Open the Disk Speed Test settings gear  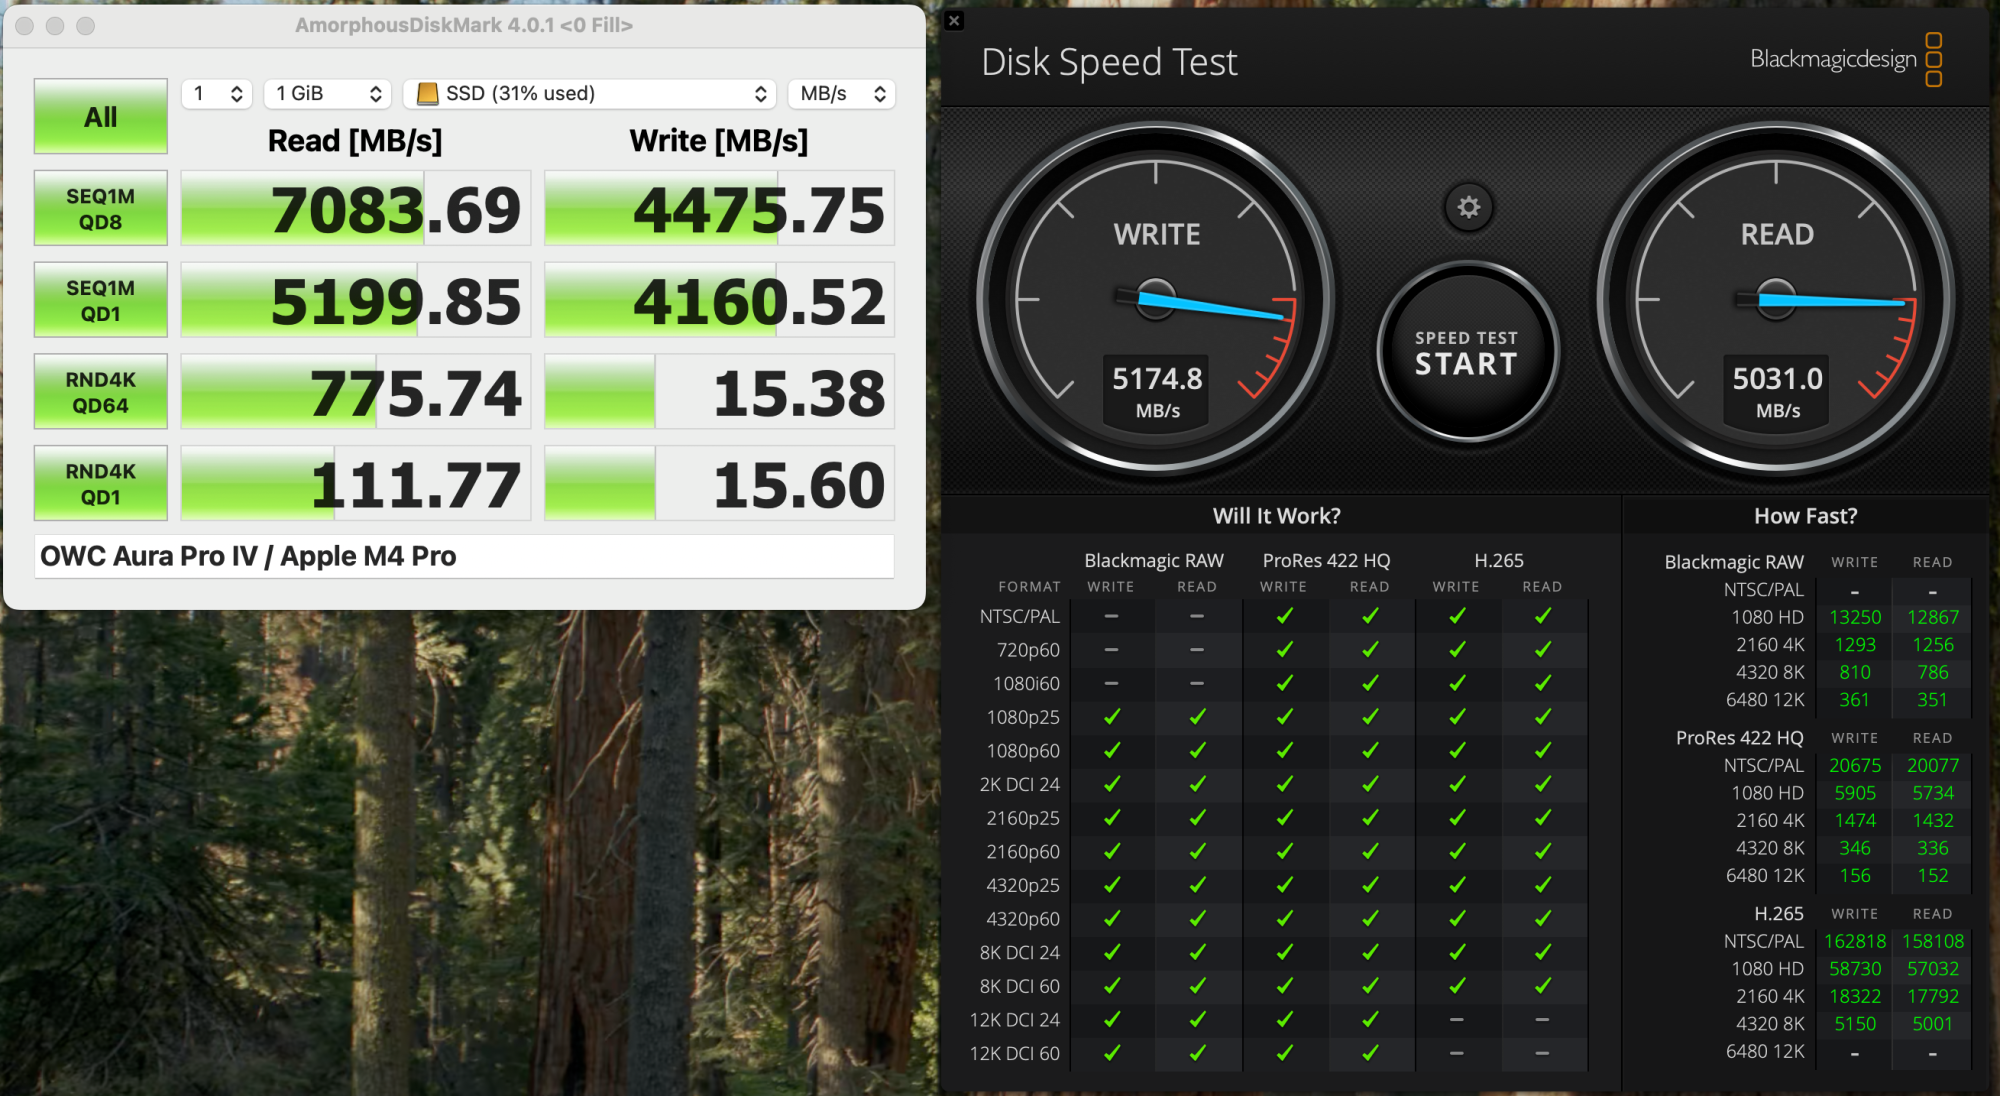click(x=1468, y=207)
